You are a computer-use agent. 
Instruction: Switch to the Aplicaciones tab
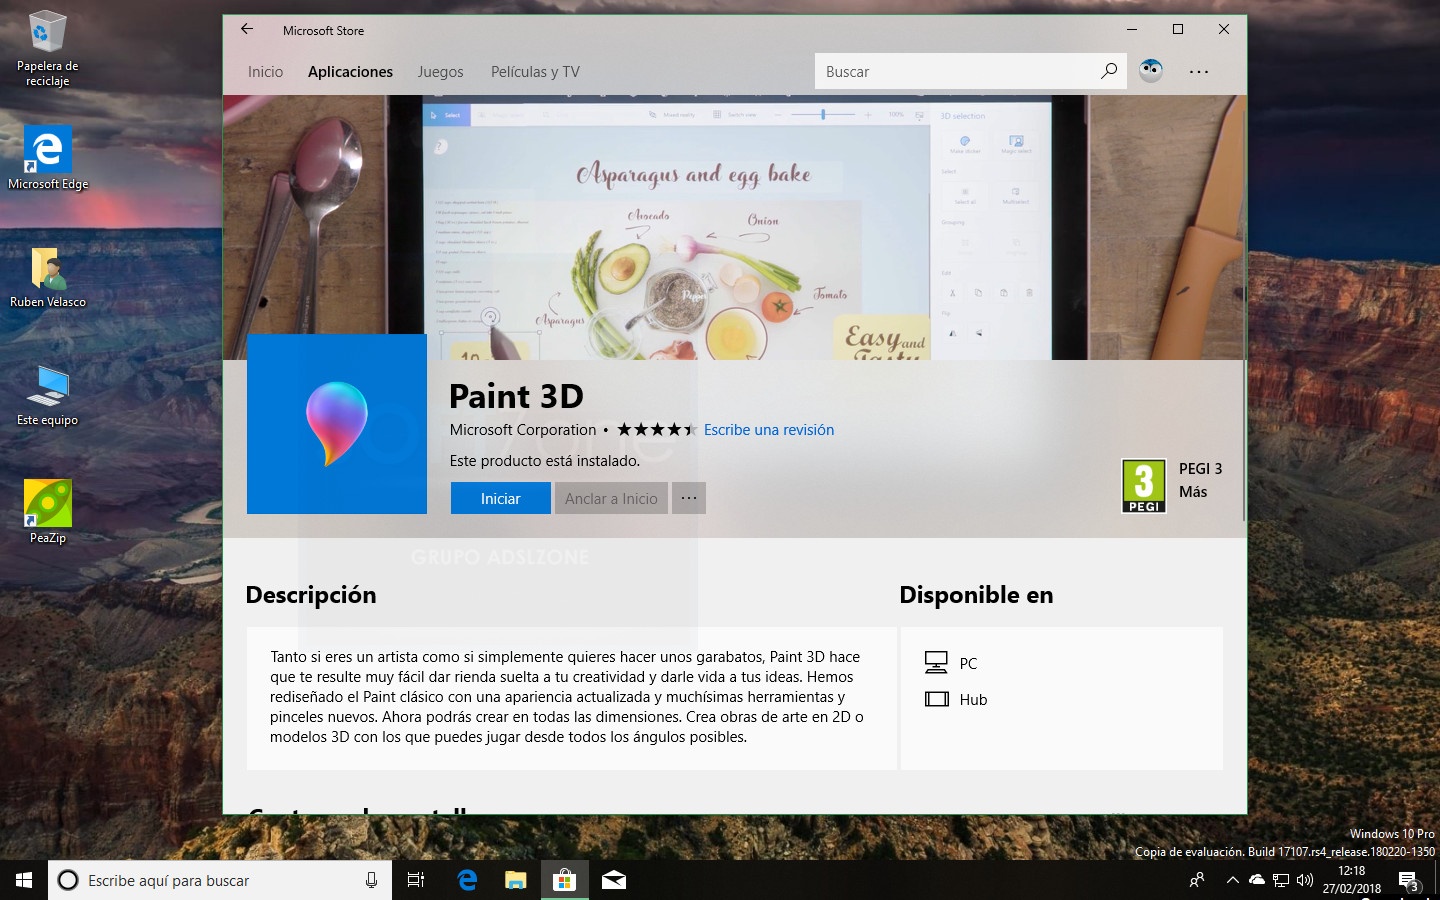[x=350, y=72]
